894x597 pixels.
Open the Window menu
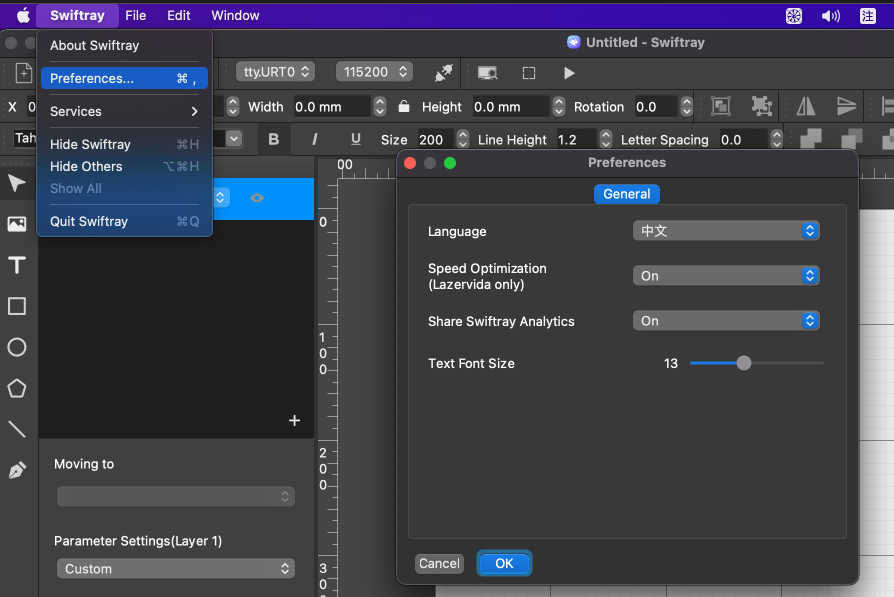235,15
